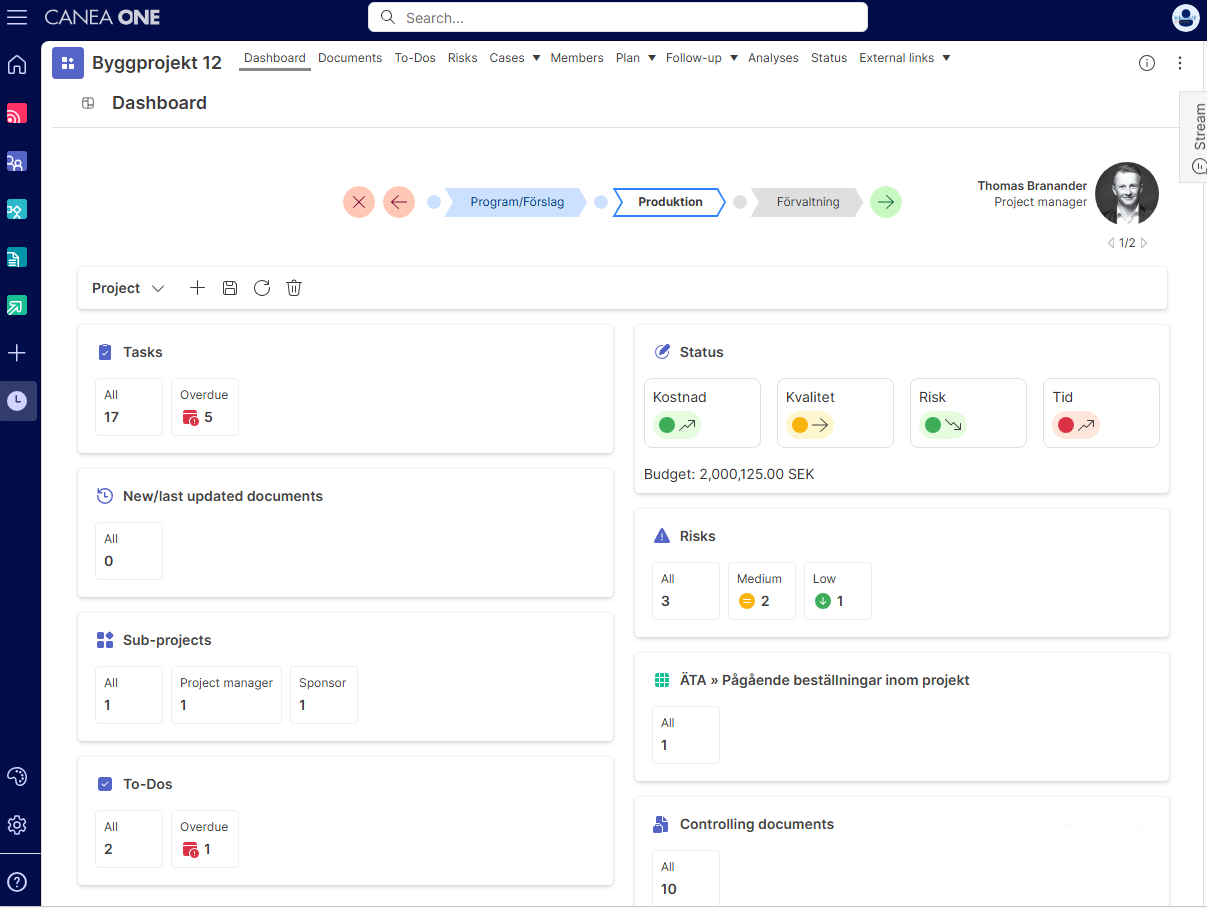Viewport: 1207px width, 908px height.
Task: Open the red feed icon in the sidebar
Action: [x=17, y=113]
